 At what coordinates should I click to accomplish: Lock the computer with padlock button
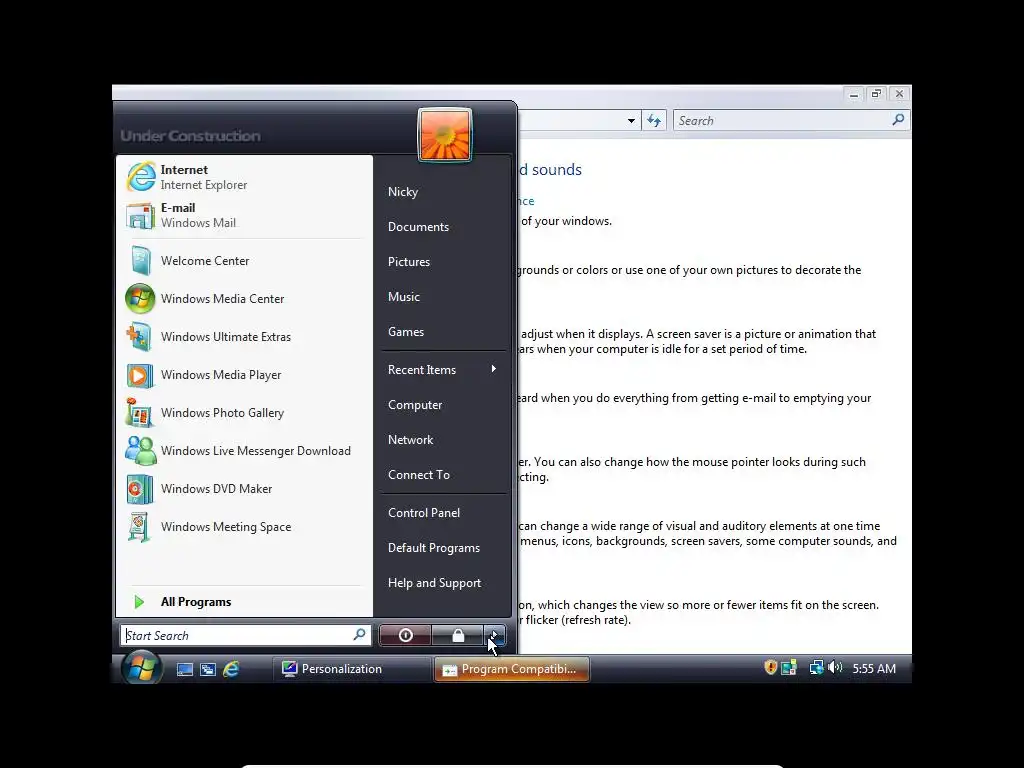click(458, 635)
